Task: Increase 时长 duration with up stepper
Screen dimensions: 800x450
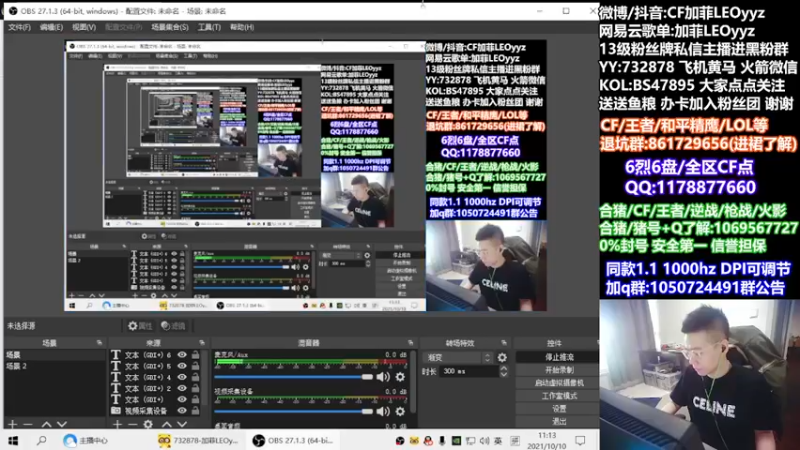Action: coord(504,368)
